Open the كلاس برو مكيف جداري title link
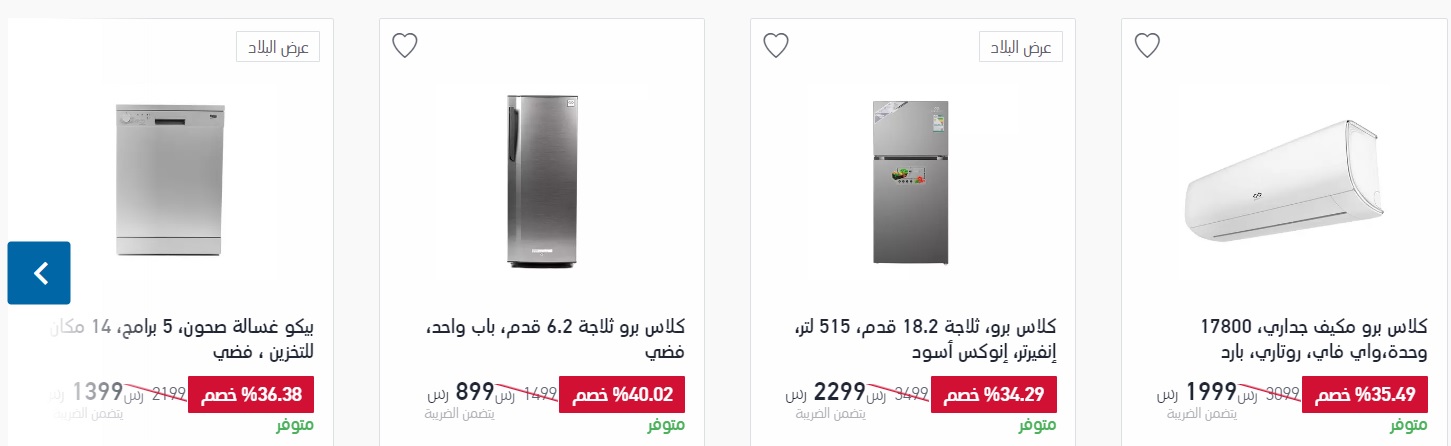The image size is (1451, 446). (x=1312, y=340)
